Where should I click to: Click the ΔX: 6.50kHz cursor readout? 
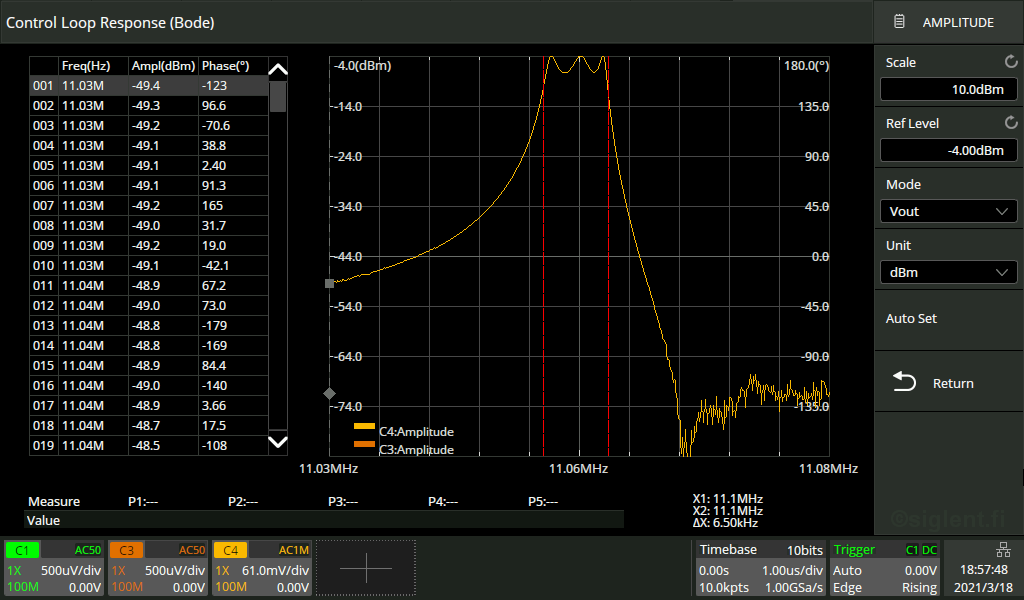(726, 523)
